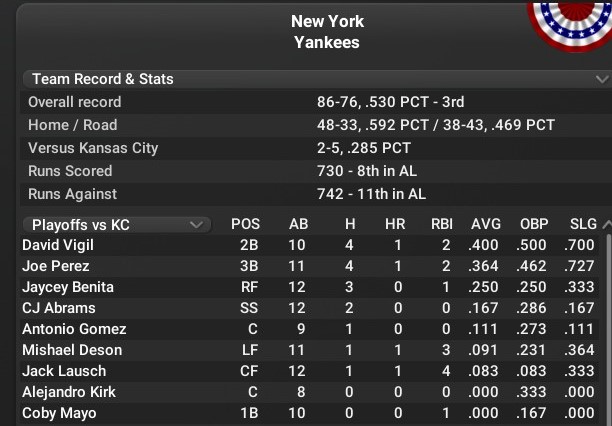The width and height of the screenshot is (612, 426).
Task: Expand the chevron beside Team Record & Stats
Action: [602, 80]
